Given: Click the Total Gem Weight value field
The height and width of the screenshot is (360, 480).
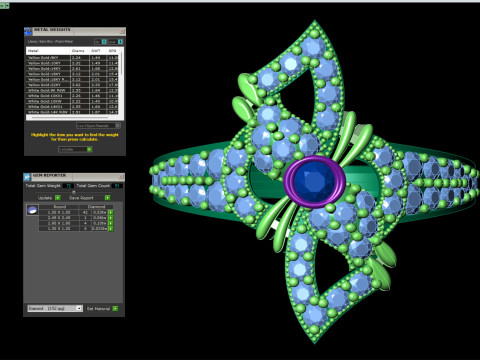Looking at the screenshot, I should 68,186.
